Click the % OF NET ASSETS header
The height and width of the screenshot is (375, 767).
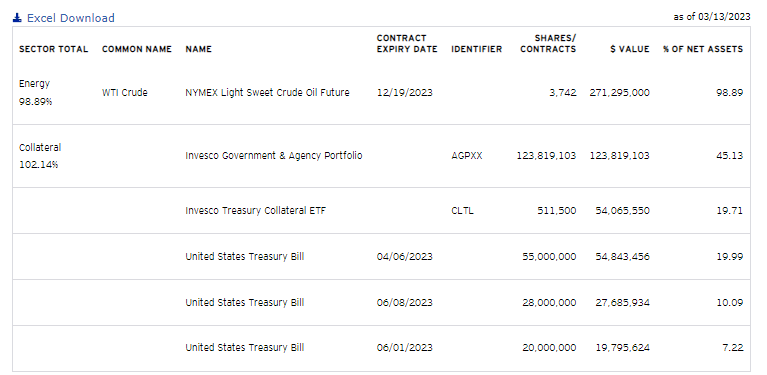click(703, 49)
